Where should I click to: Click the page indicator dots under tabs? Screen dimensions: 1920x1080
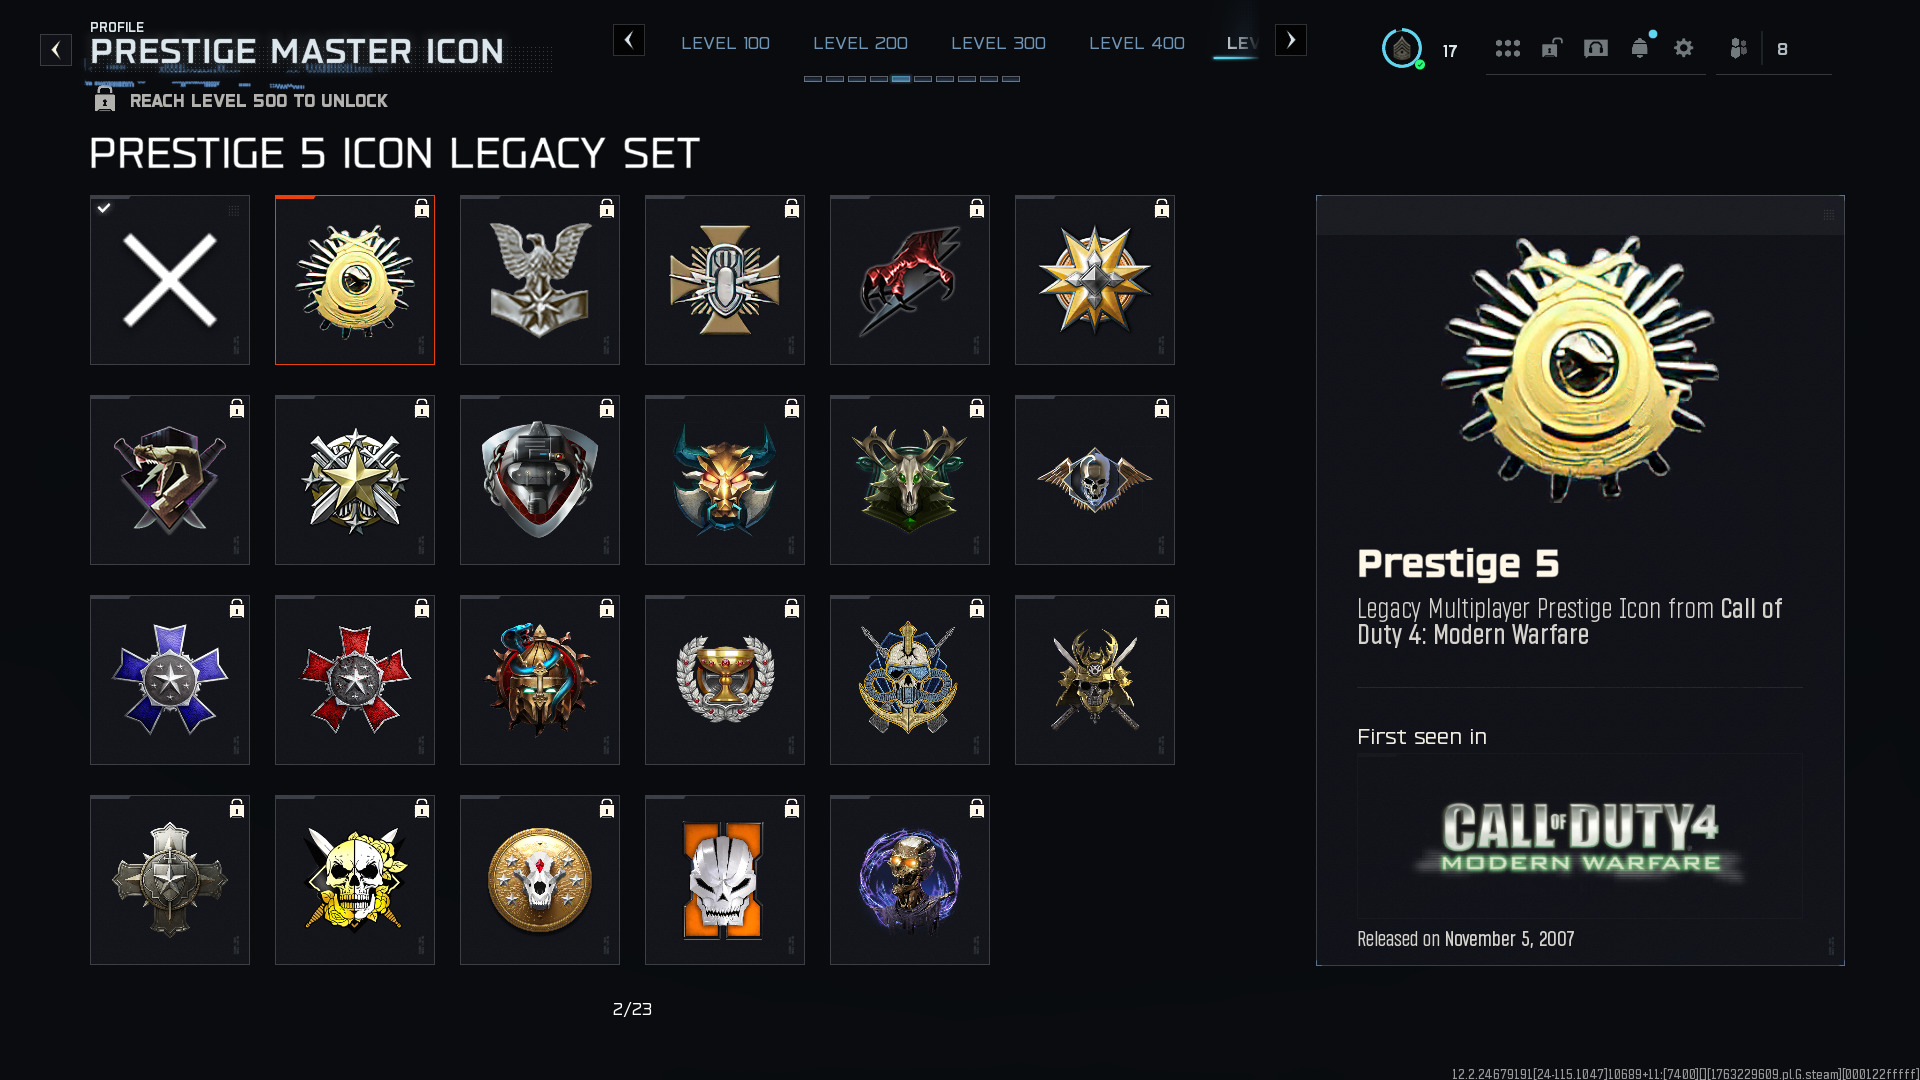pyautogui.click(x=911, y=78)
